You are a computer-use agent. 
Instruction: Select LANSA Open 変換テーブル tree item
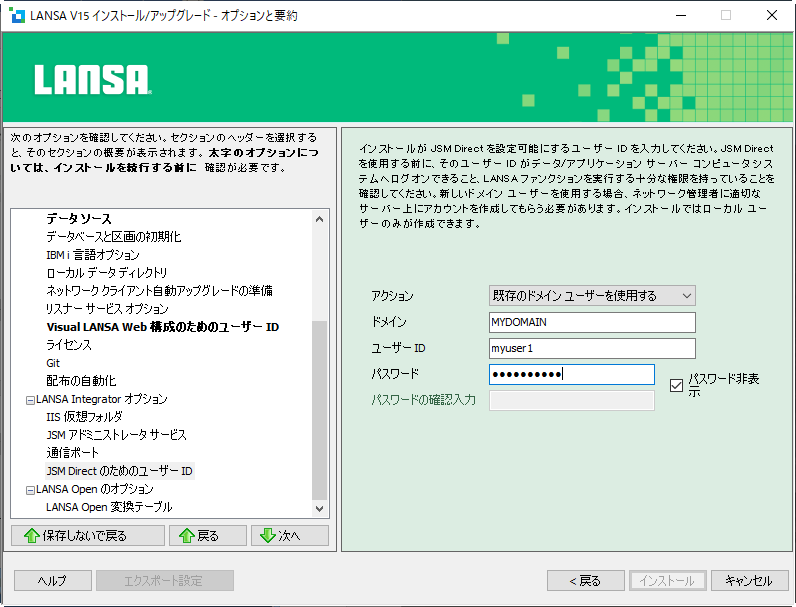point(109,507)
